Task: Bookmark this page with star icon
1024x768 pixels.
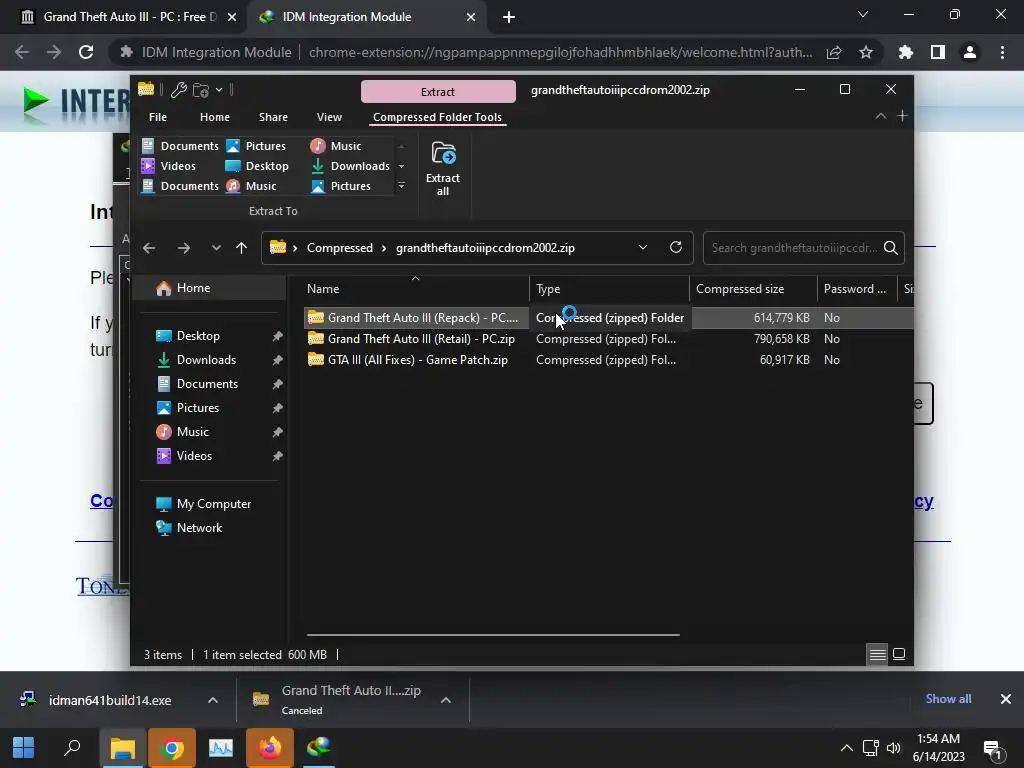Action: (x=866, y=52)
